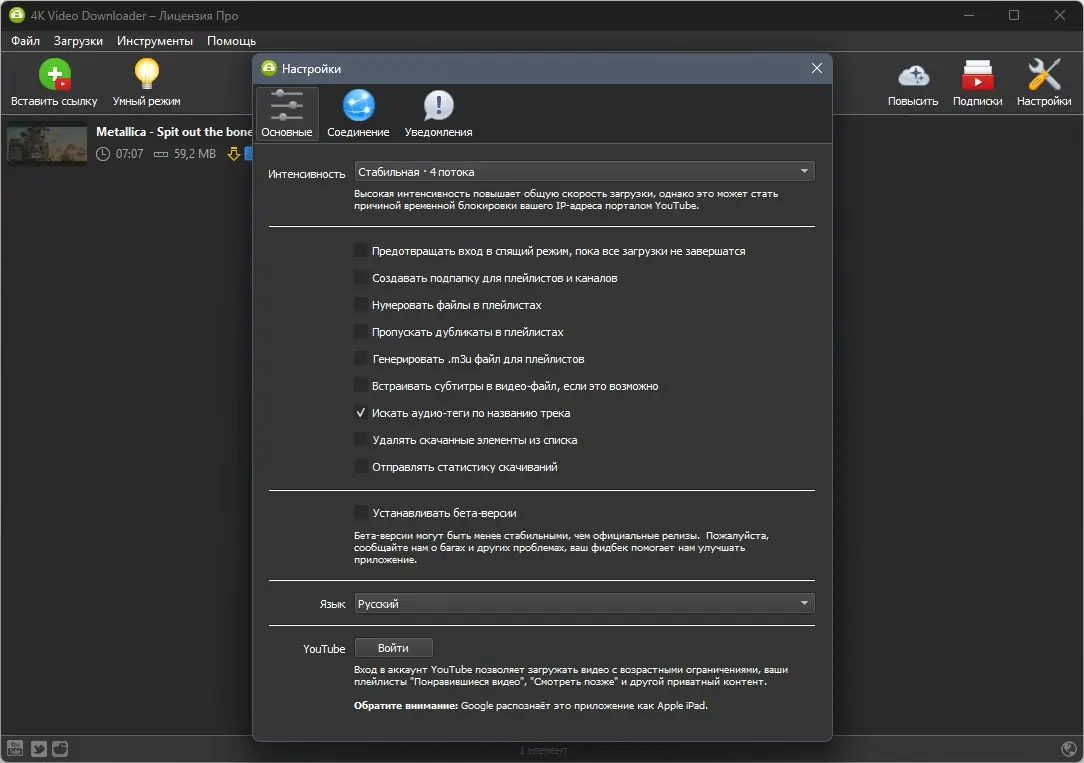The height and width of the screenshot is (763, 1084).
Task: Enable Пропускать дубликаты в плейлистах
Action: (361, 331)
